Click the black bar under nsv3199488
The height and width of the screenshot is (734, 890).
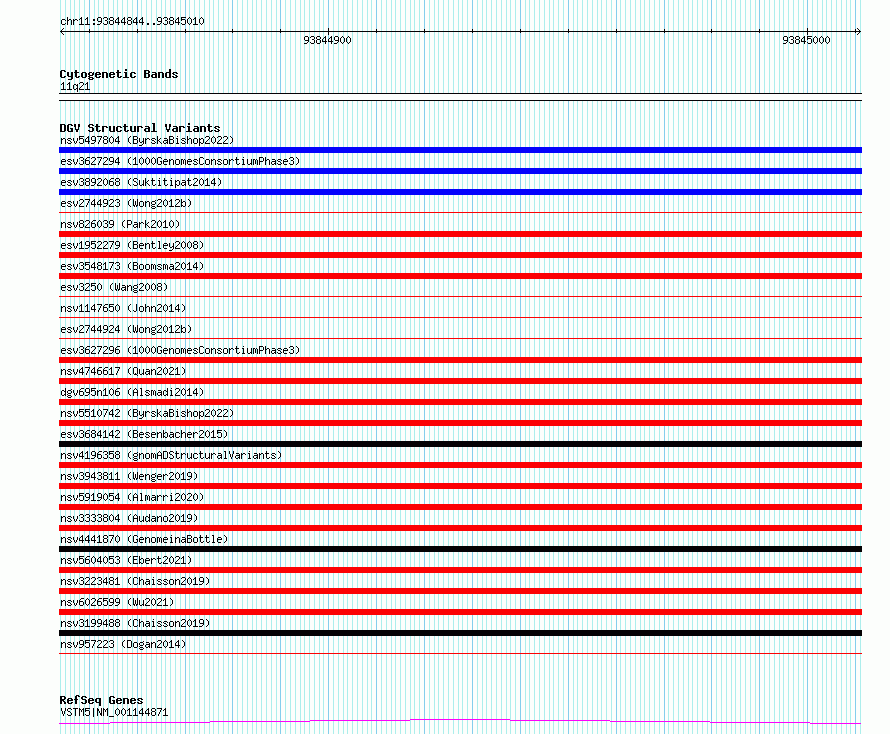coord(460,633)
